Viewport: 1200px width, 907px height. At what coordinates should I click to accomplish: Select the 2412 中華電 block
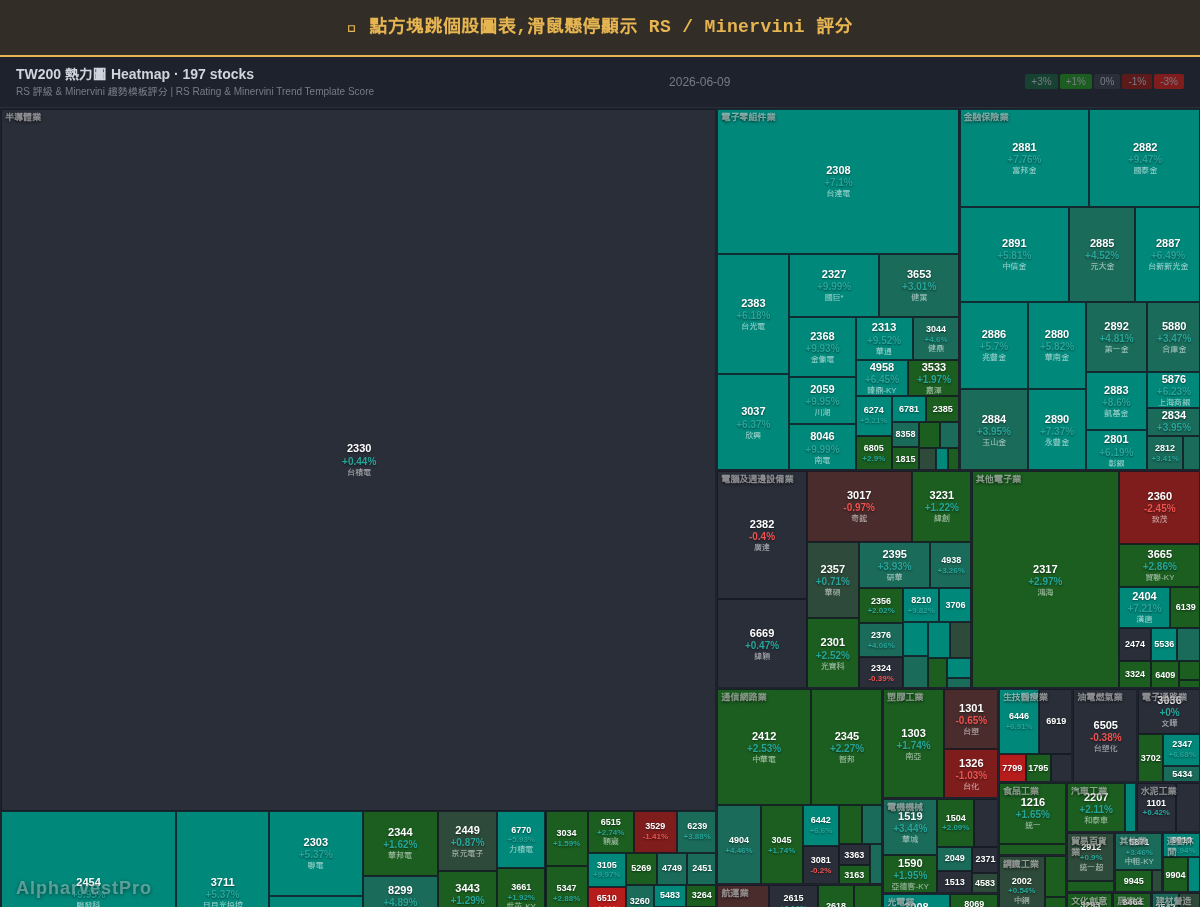point(764,747)
